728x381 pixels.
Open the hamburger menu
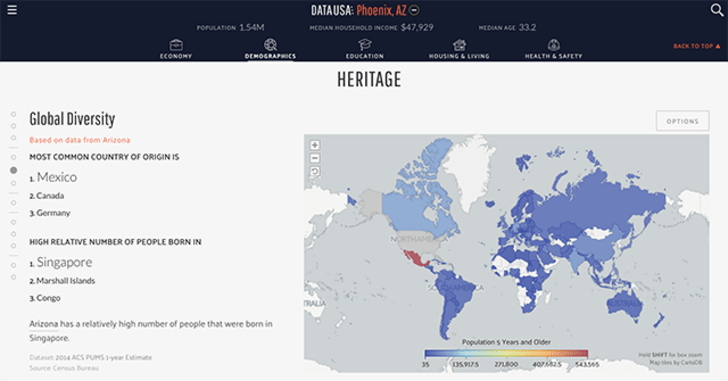pos(12,10)
